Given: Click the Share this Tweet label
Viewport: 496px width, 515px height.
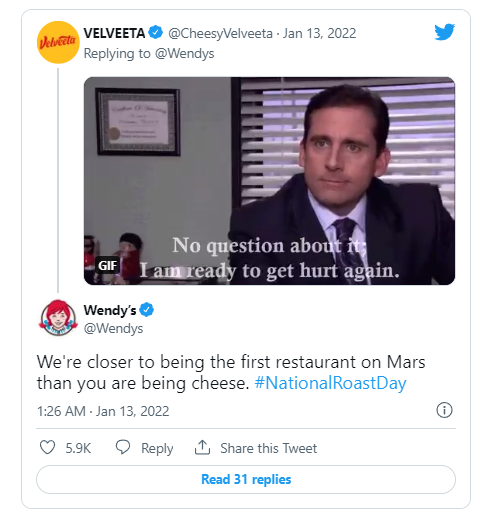Looking at the screenshot, I should click(269, 448).
